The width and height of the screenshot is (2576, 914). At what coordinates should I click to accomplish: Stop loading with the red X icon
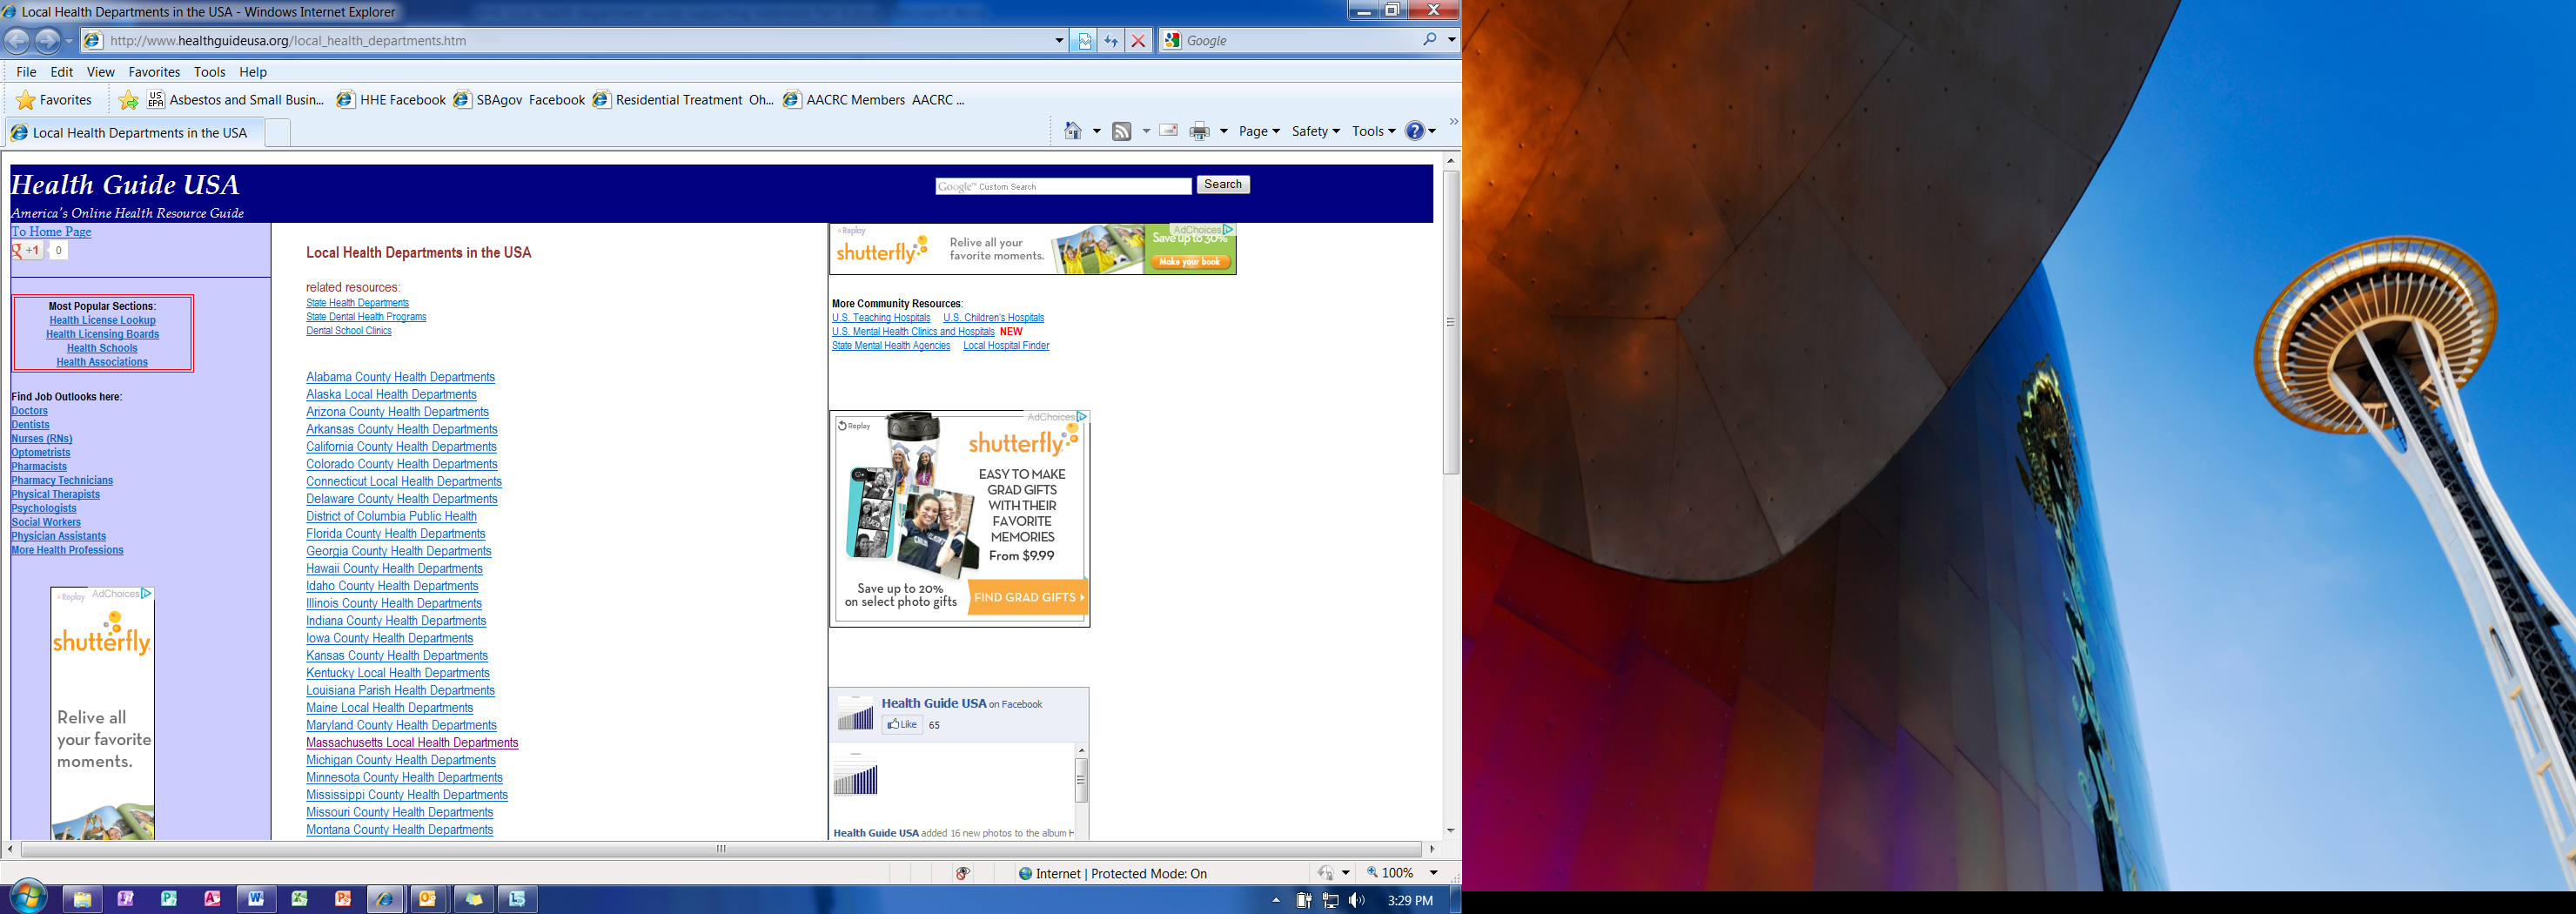tap(1138, 41)
